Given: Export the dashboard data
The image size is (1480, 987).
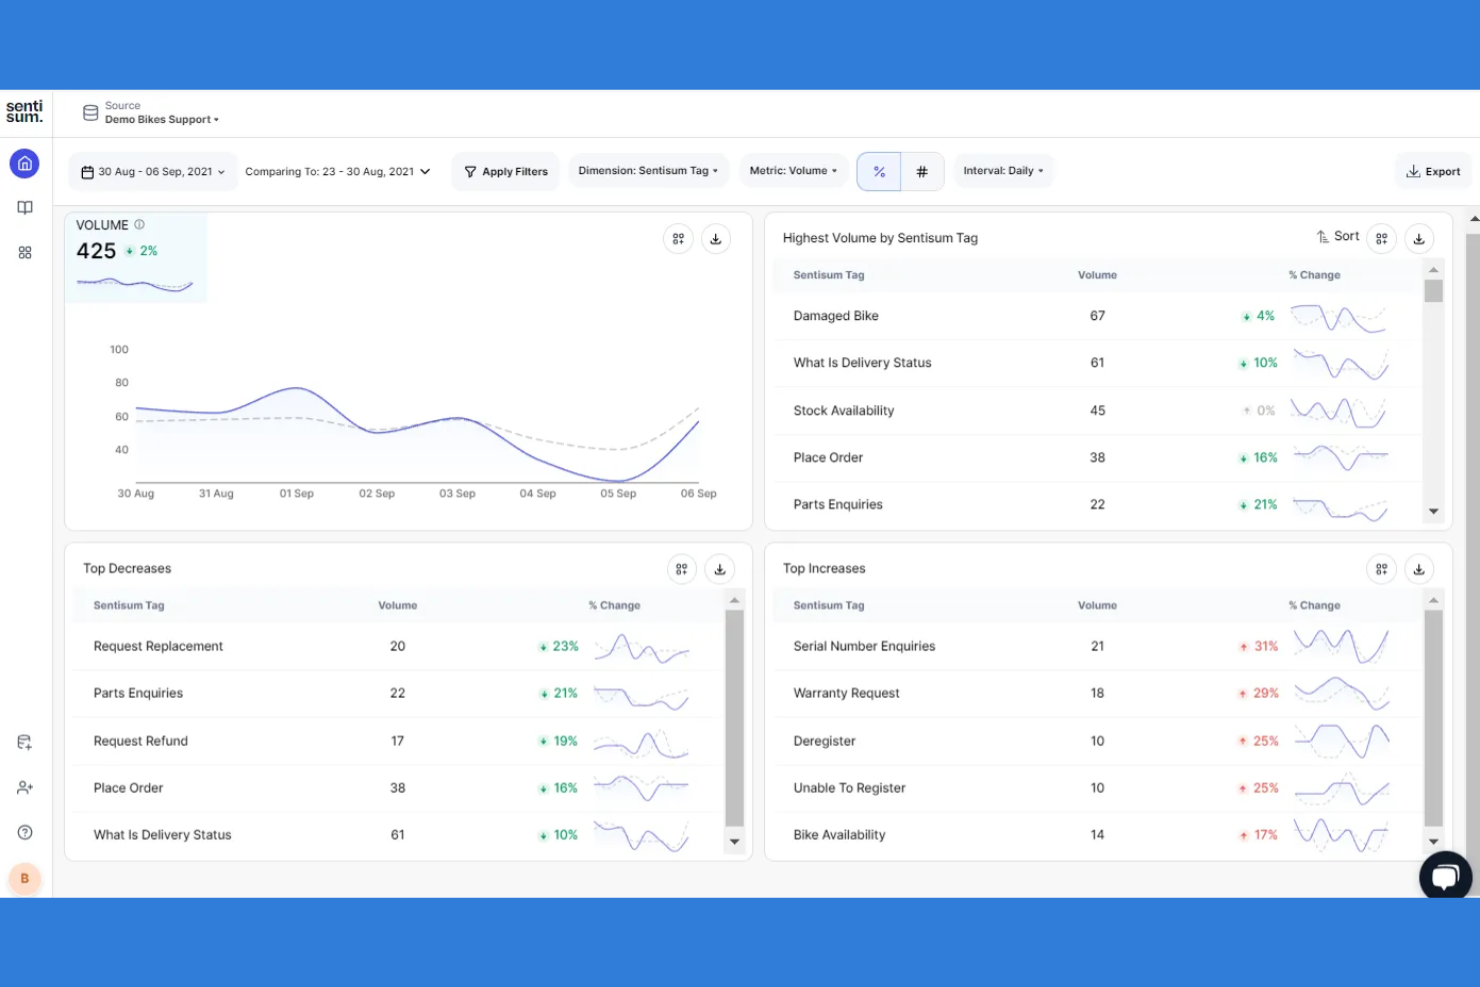Looking at the screenshot, I should tap(1433, 171).
